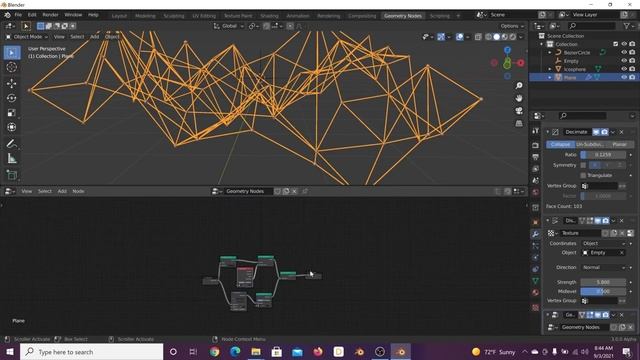Viewport: 640px width, 360px height.
Task: Select the Rotate tool
Action: (12, 98)
